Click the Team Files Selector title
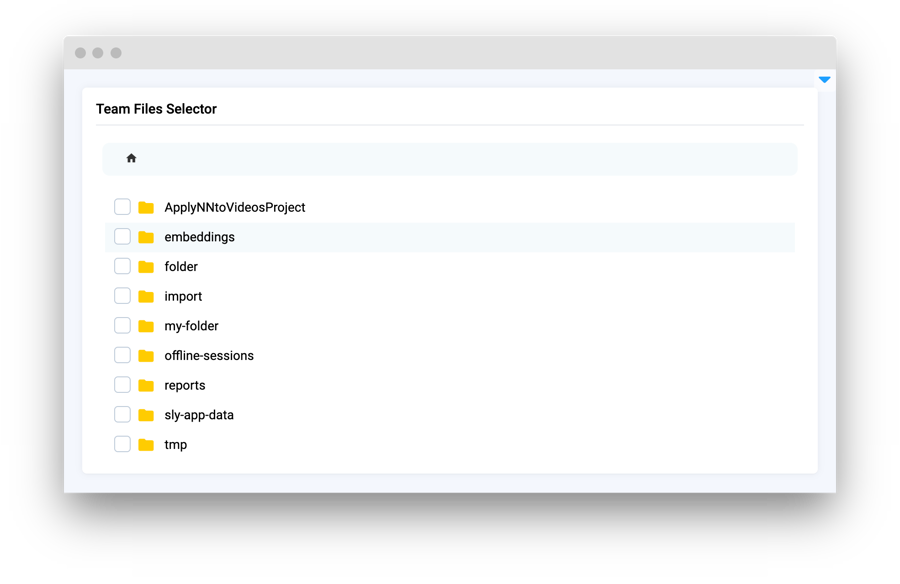Screen dimensions: 900x584 (156, 109)
